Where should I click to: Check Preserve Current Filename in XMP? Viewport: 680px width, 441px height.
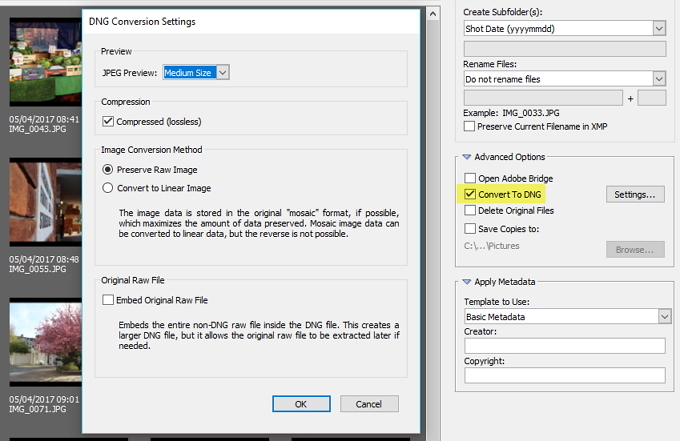[469, 126]
